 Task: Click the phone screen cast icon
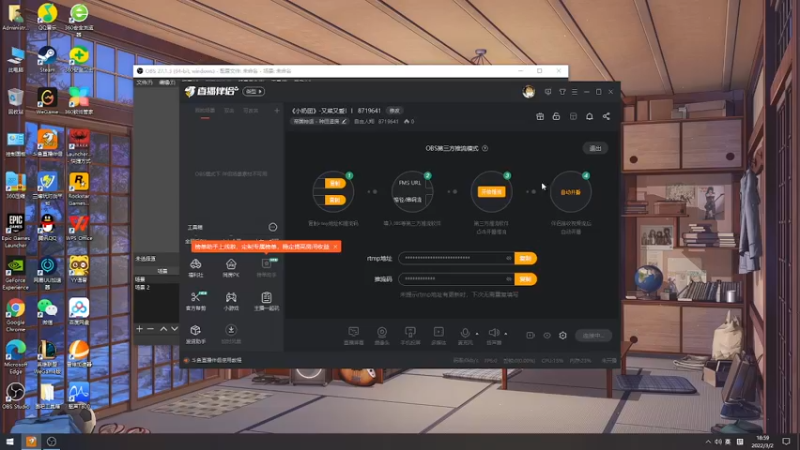(x=410, y=332)
